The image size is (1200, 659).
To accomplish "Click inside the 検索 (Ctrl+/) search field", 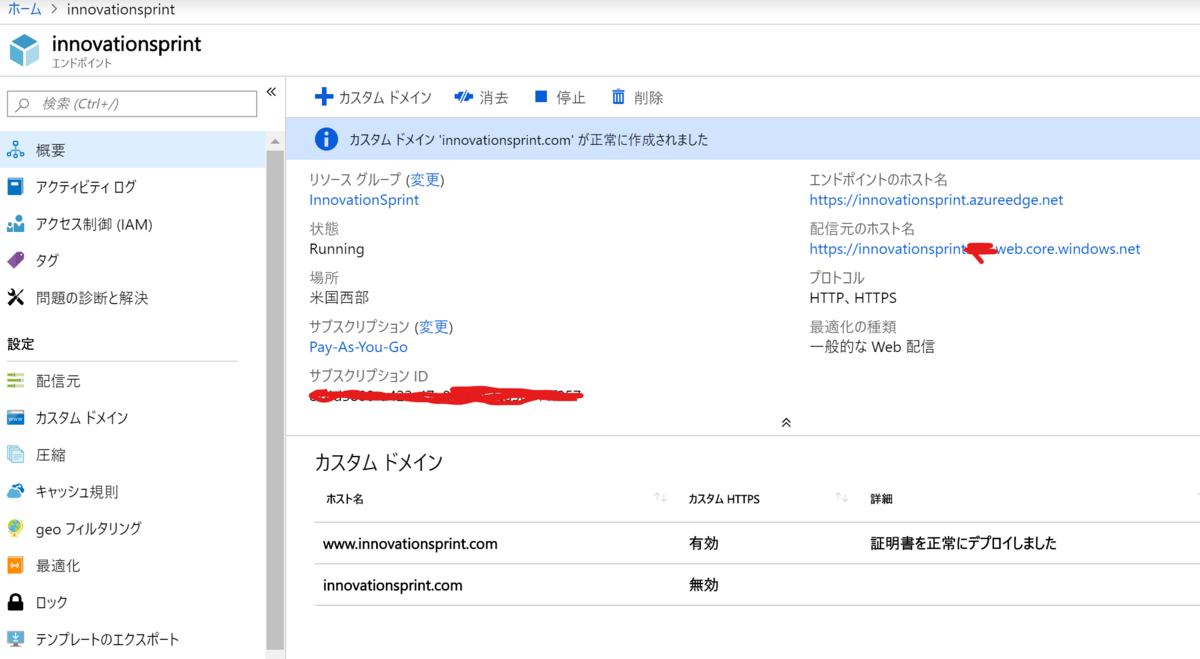I will pyautogui.click(x=130, y=103).
